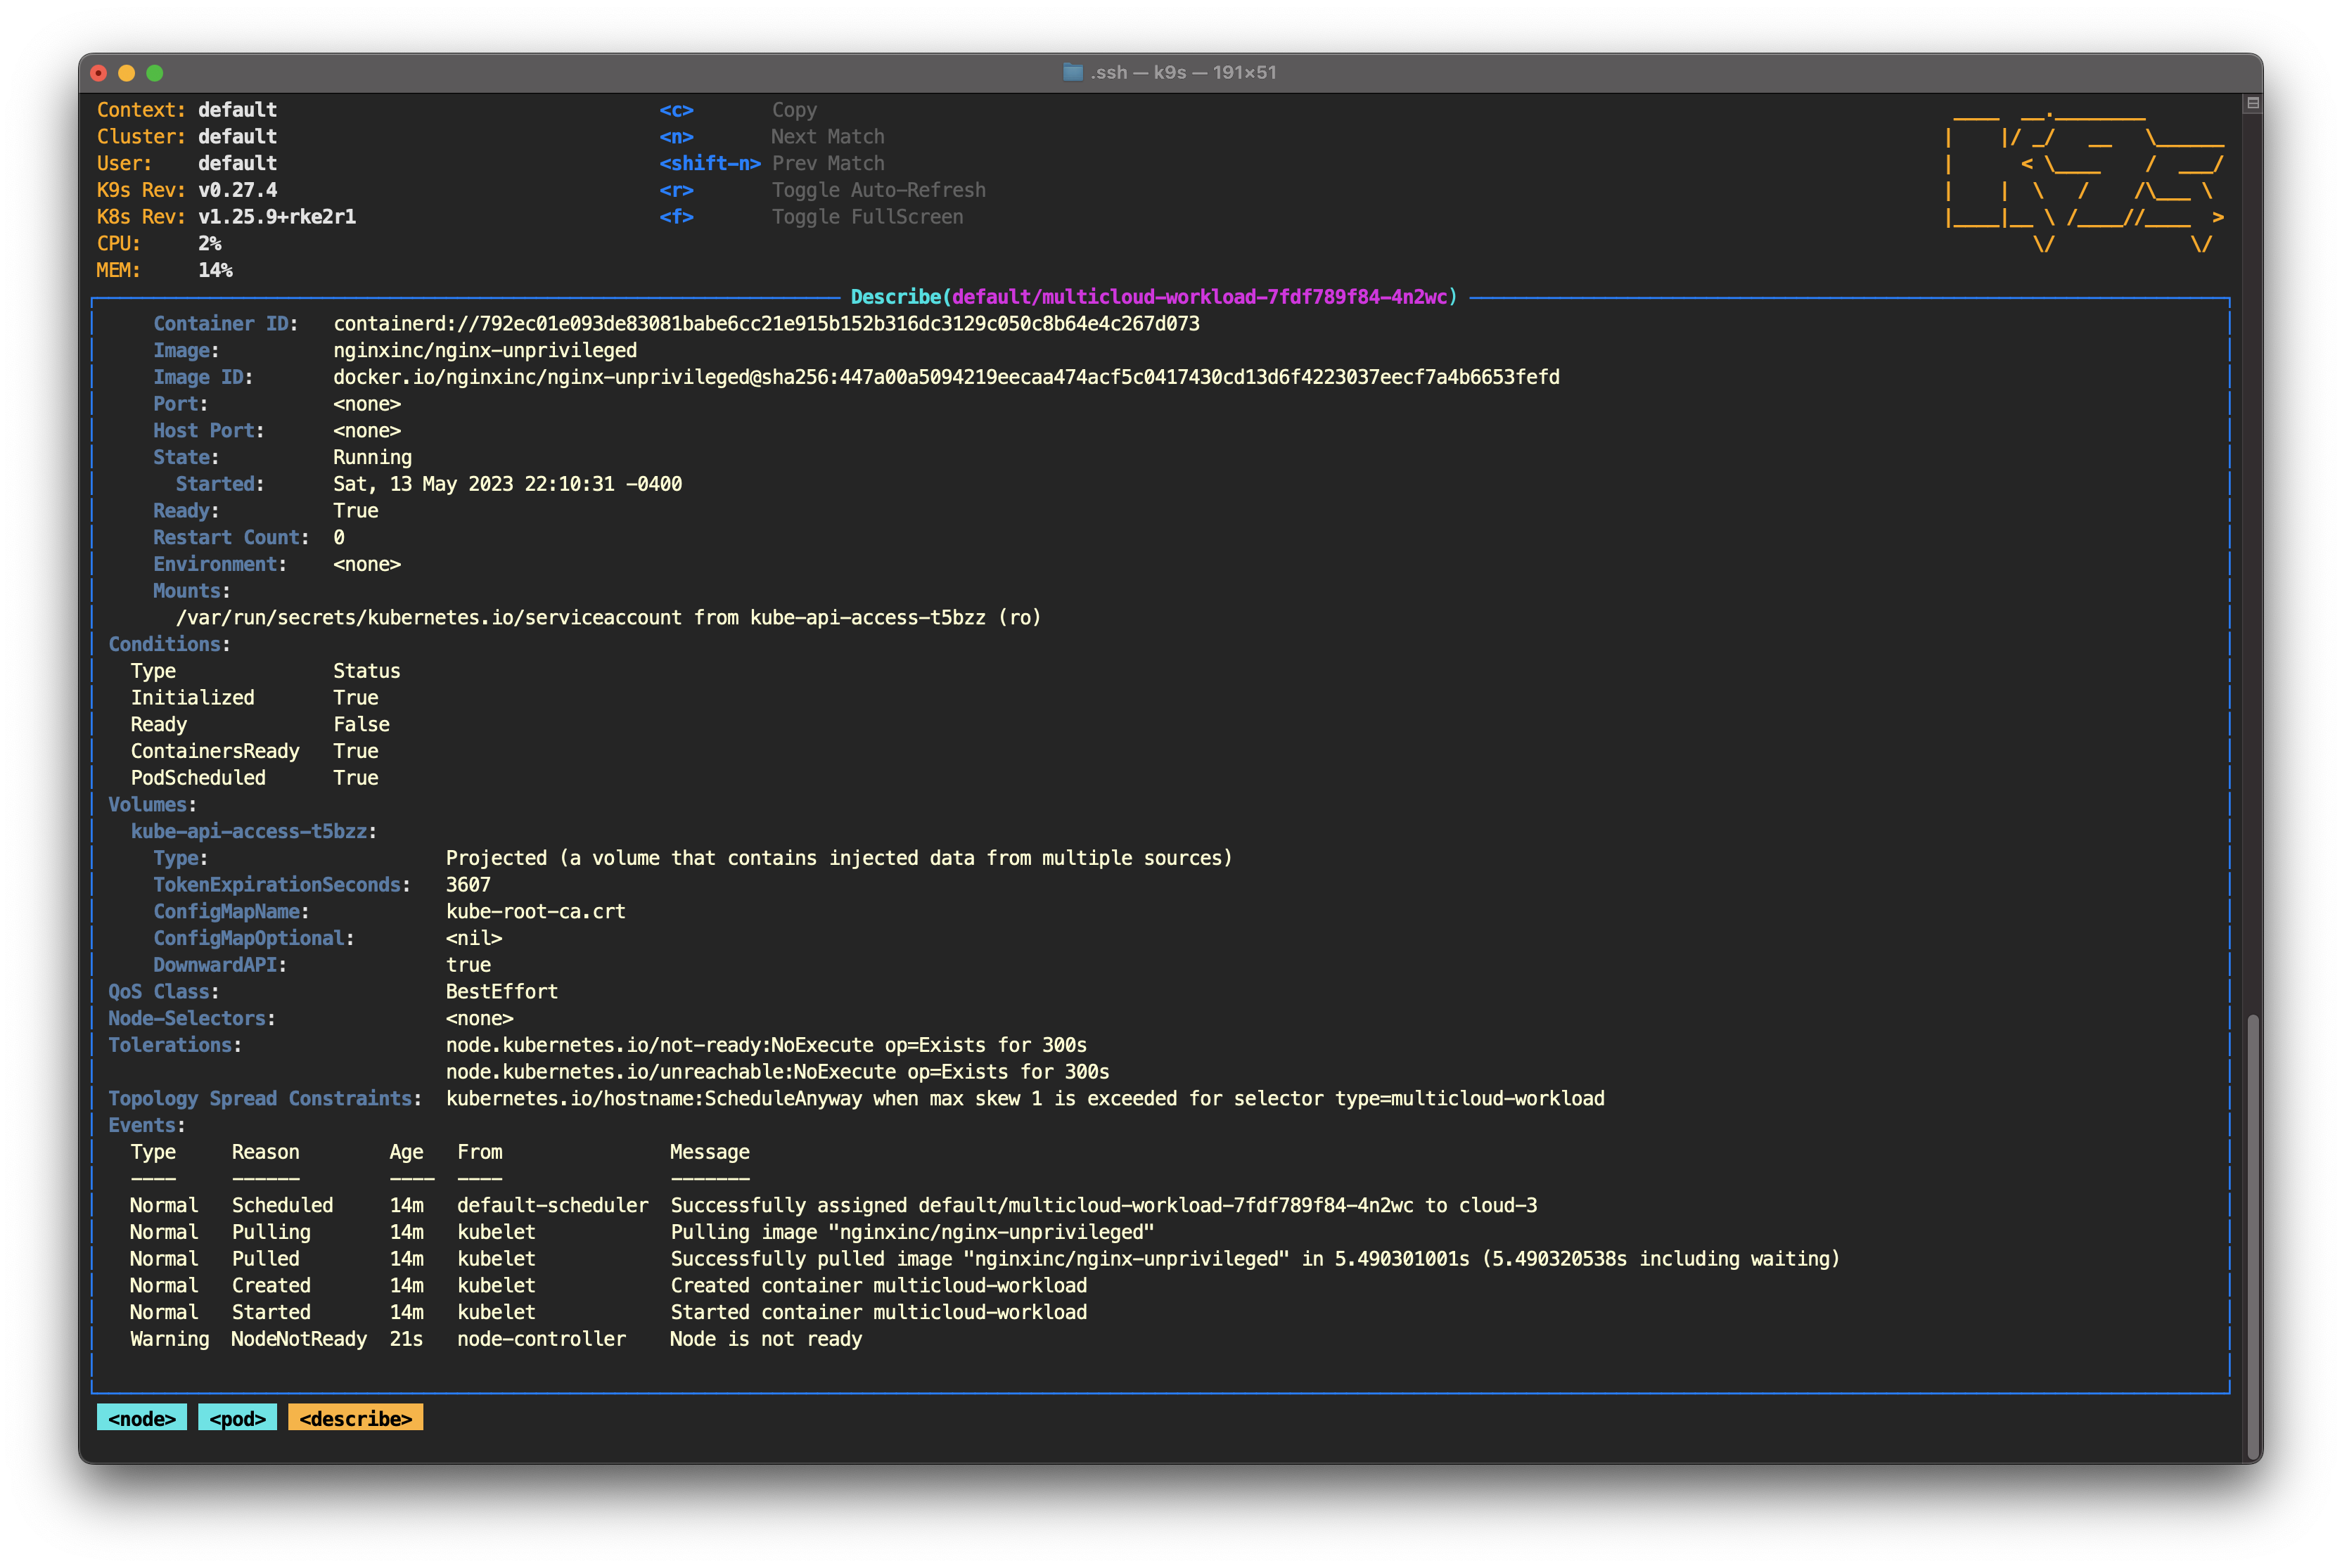The image size is (2342, 1568).
Task: Click the DownwardAPI value true
Action: tap(468, 965)
